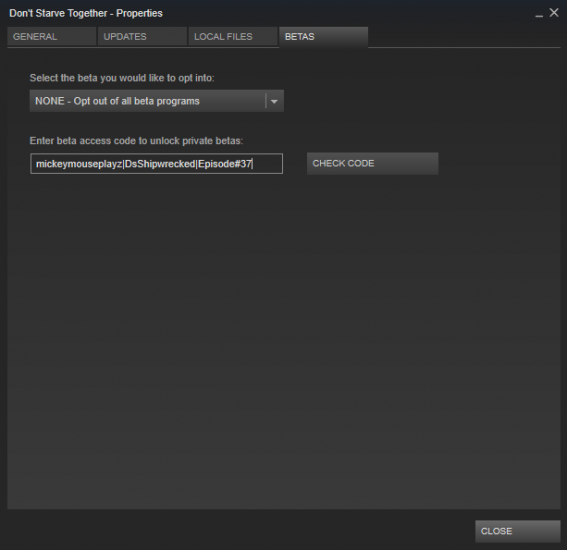The height and width of the screenshot is (550, 567).
Task: Go to the Local Files tab
Action: coord(233,37)
